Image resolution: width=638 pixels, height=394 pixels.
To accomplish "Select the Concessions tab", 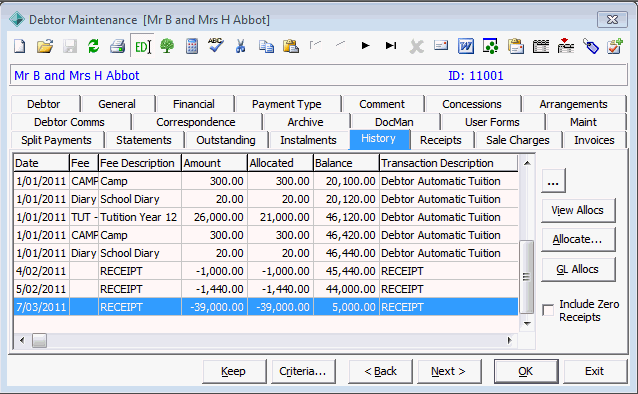I will tap(472, 104).
